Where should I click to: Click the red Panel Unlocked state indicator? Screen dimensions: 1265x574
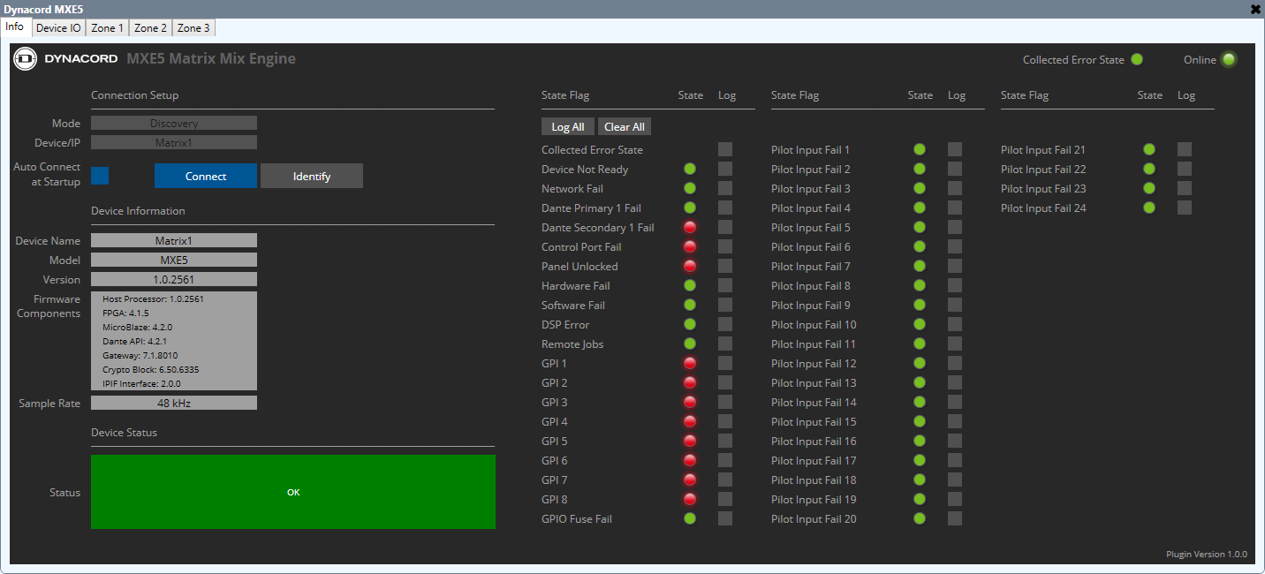(690, 267)
